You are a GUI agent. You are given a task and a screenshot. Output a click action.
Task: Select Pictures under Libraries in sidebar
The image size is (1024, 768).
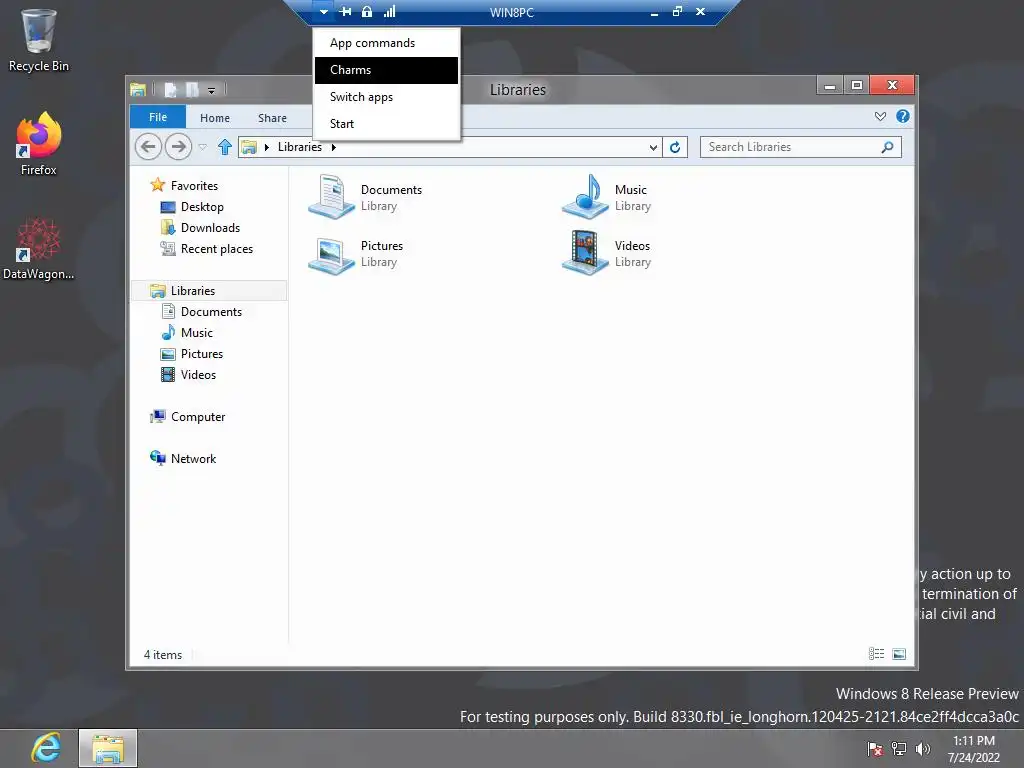[193, 353]
